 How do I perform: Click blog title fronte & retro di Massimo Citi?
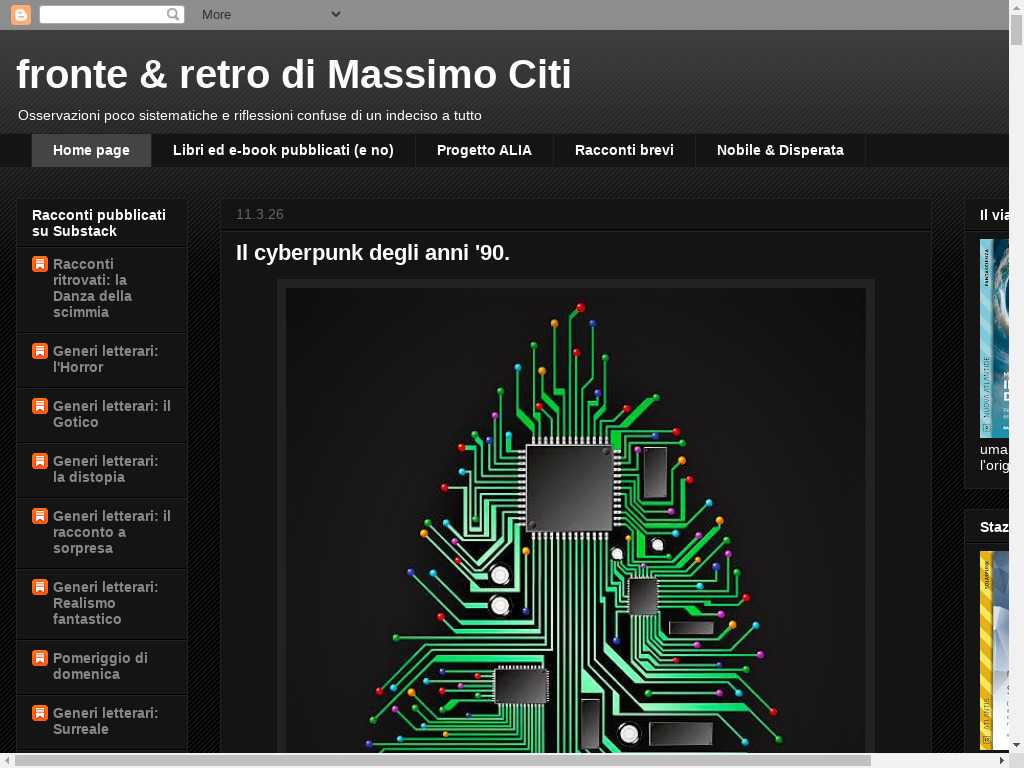click(x=294, y=75)
